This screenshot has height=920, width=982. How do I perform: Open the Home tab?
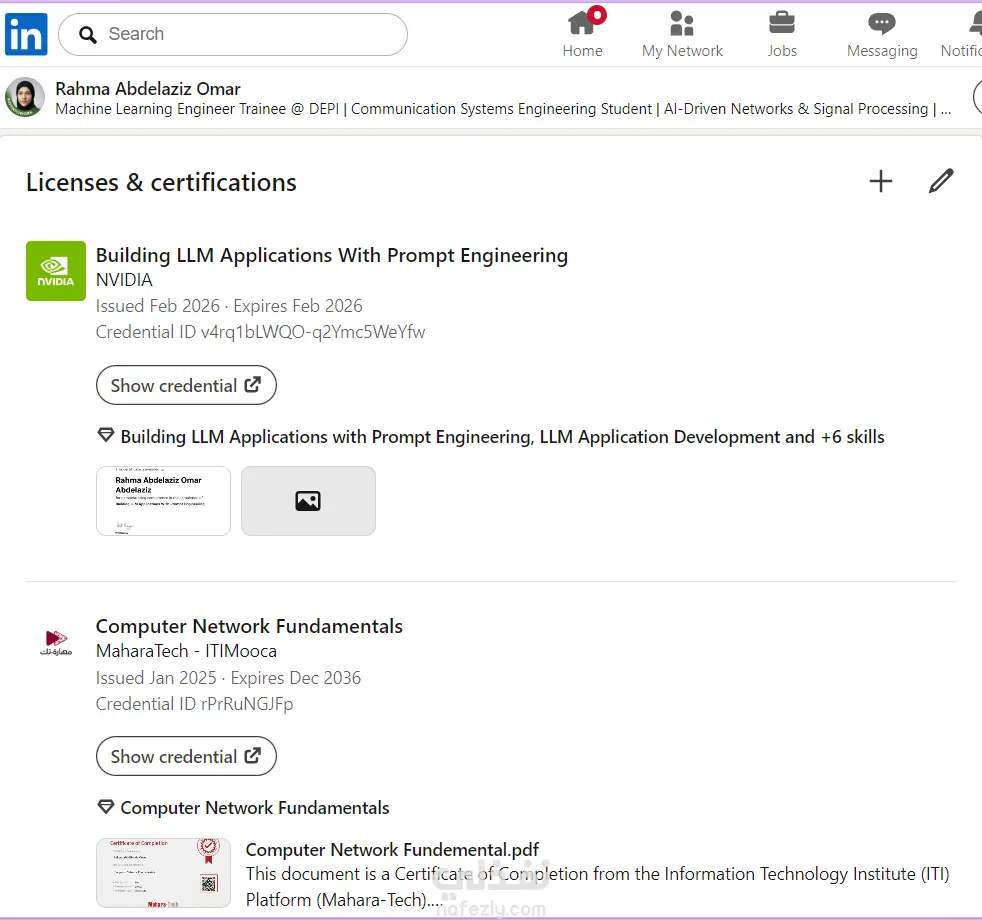tap(582, 33)
